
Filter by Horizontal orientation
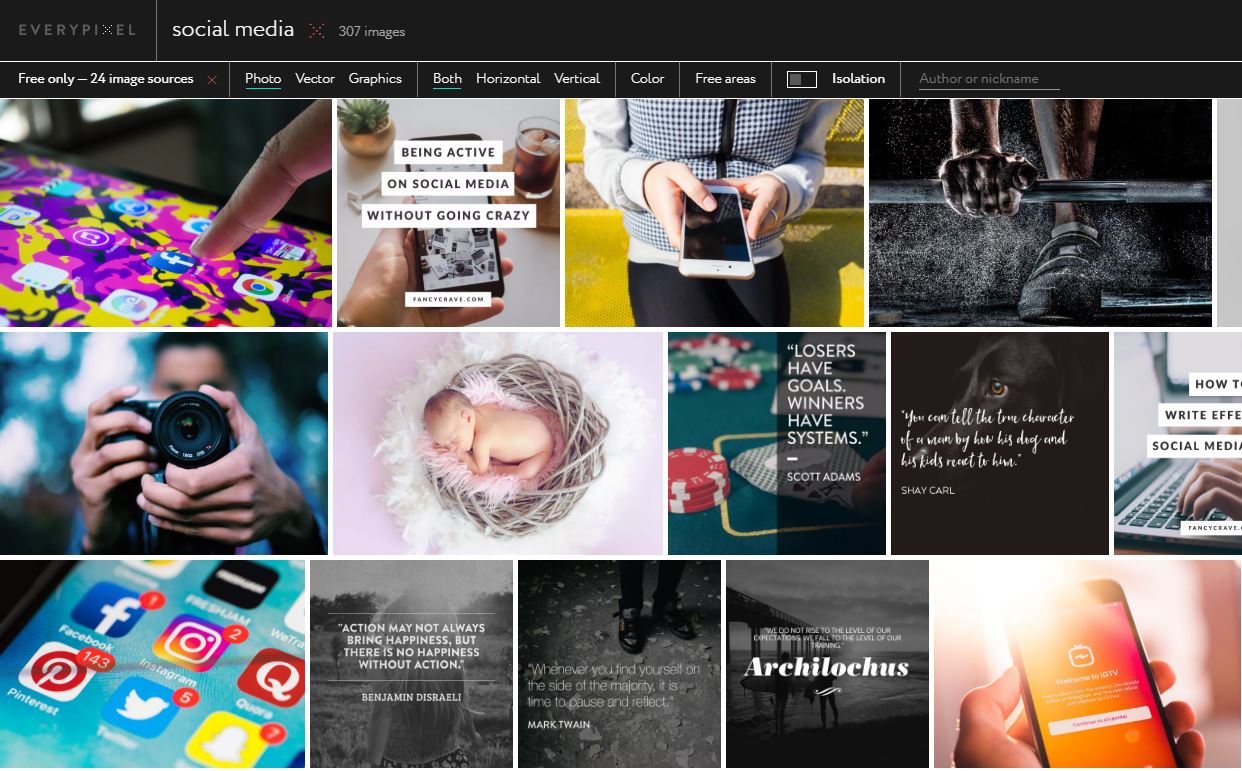coord(508,79)
